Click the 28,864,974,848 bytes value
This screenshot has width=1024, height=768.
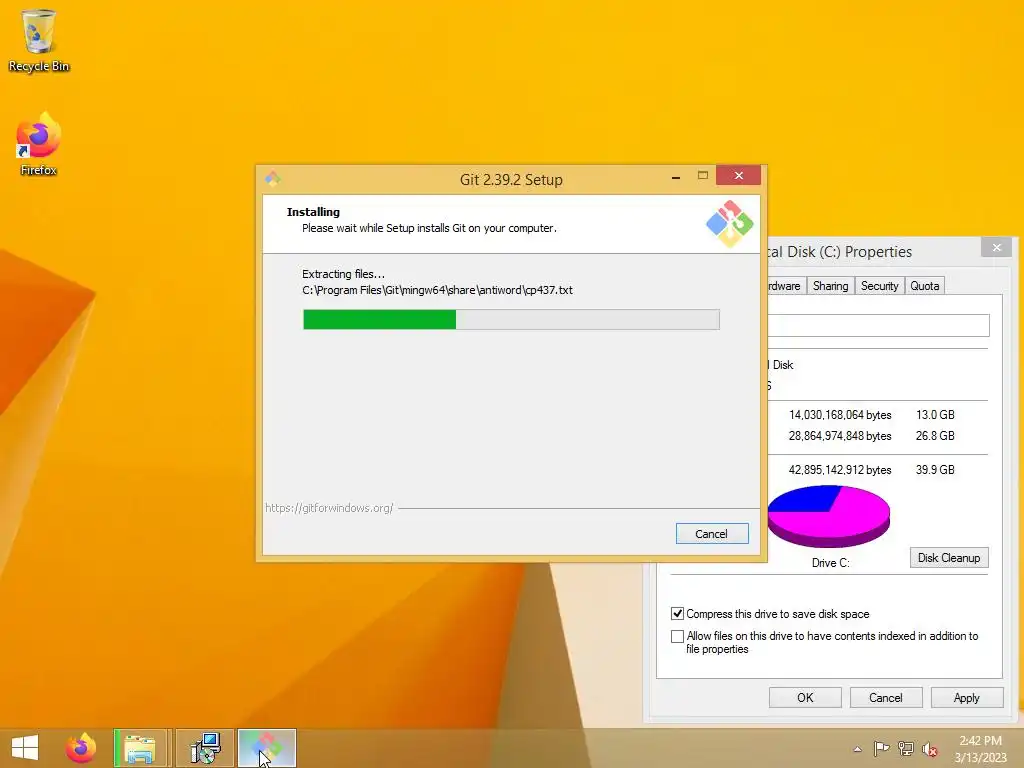(x=840, y=436)
